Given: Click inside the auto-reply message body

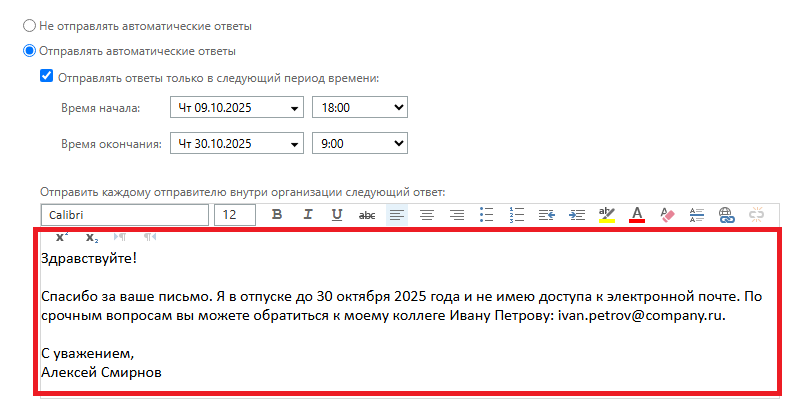Looking at the screenshot, I should [x=400, y=340].
